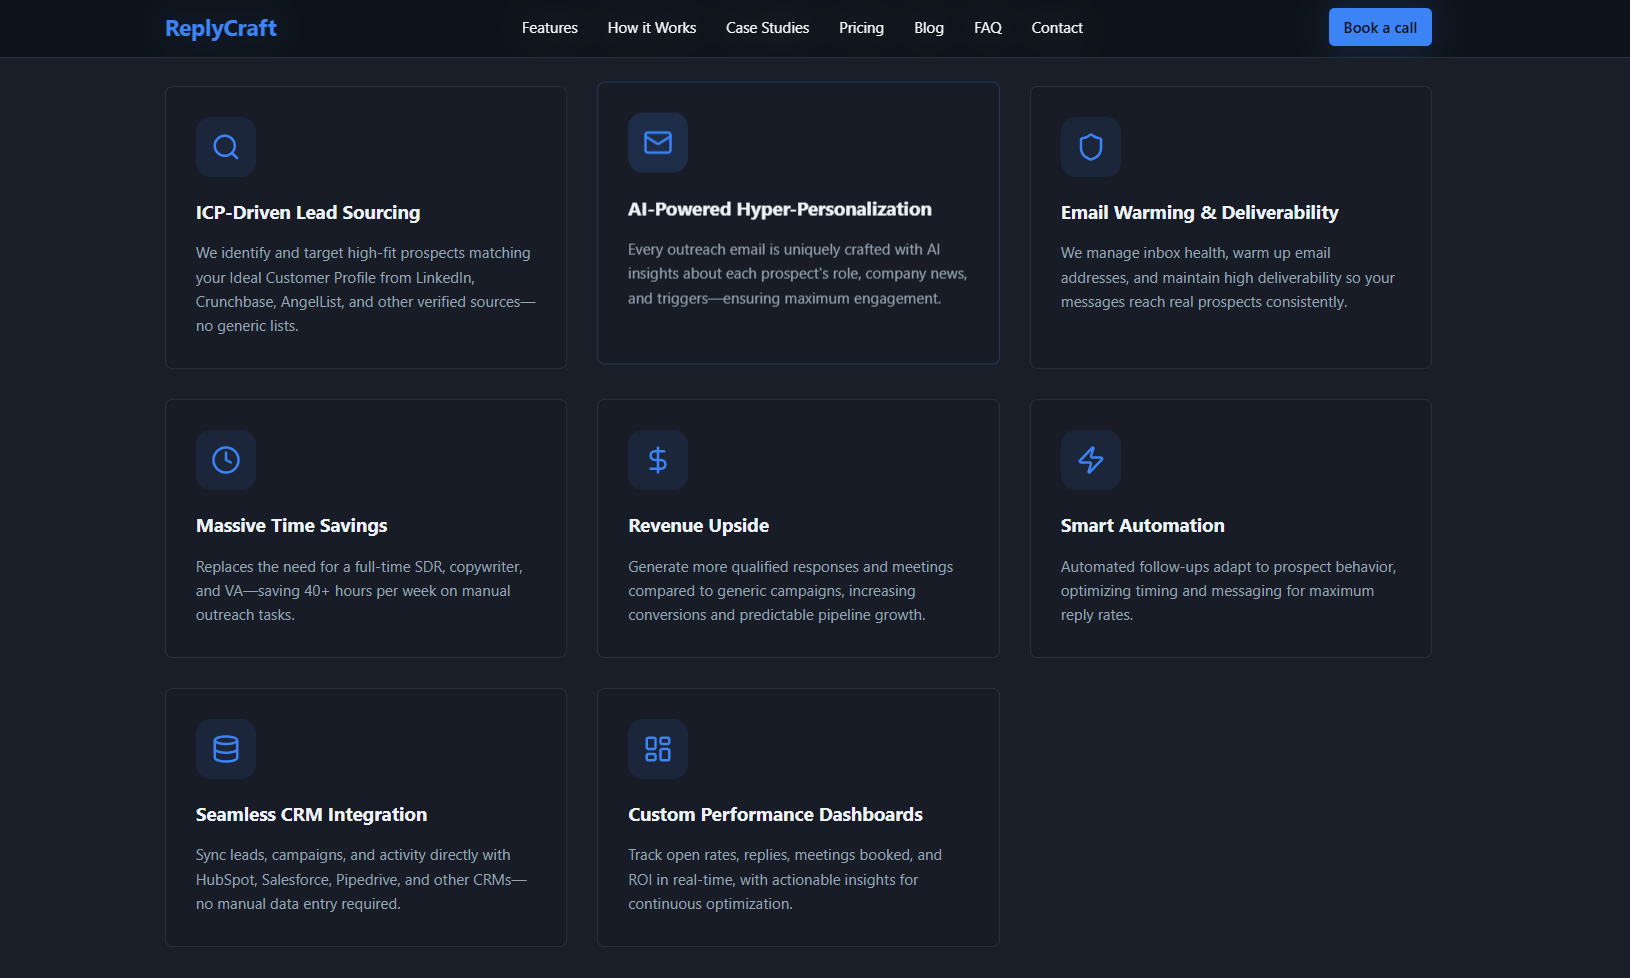The image size is (1630, 978).
Task: Click the ReplyCraft logo
Action: pyautogui.click(x=220, y=28)
